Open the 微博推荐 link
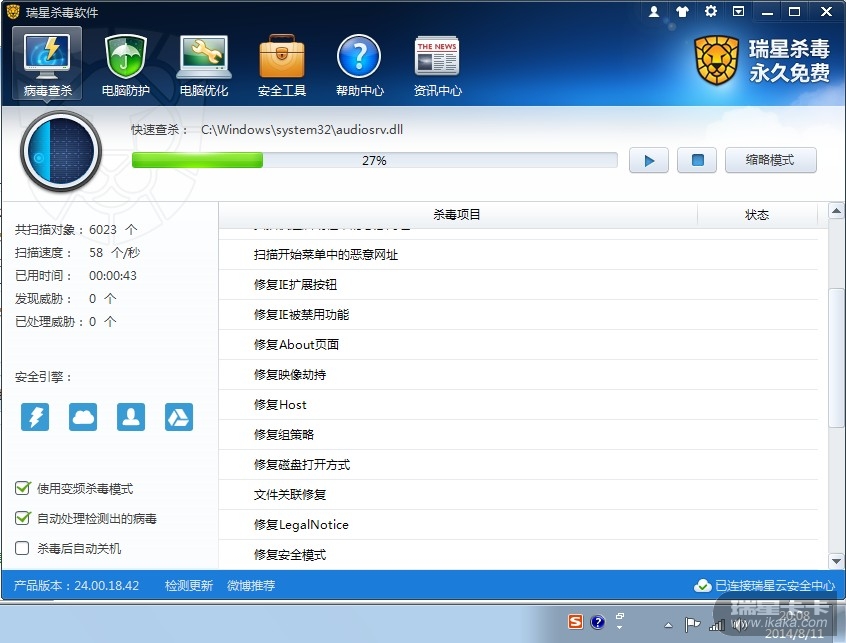The height and width of the screenshot is (643, 846). coord(251,585)
